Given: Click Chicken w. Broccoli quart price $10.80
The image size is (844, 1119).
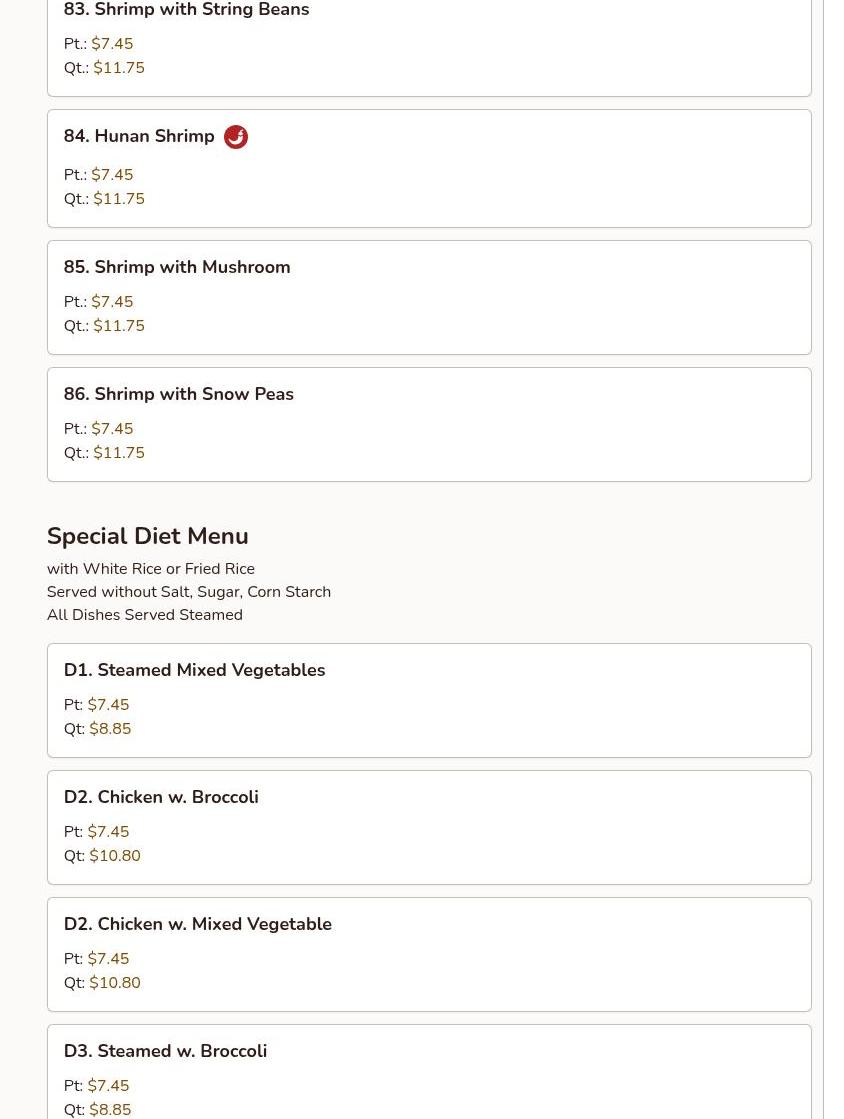Looking at the screenshot, I should tap(114, 856).
